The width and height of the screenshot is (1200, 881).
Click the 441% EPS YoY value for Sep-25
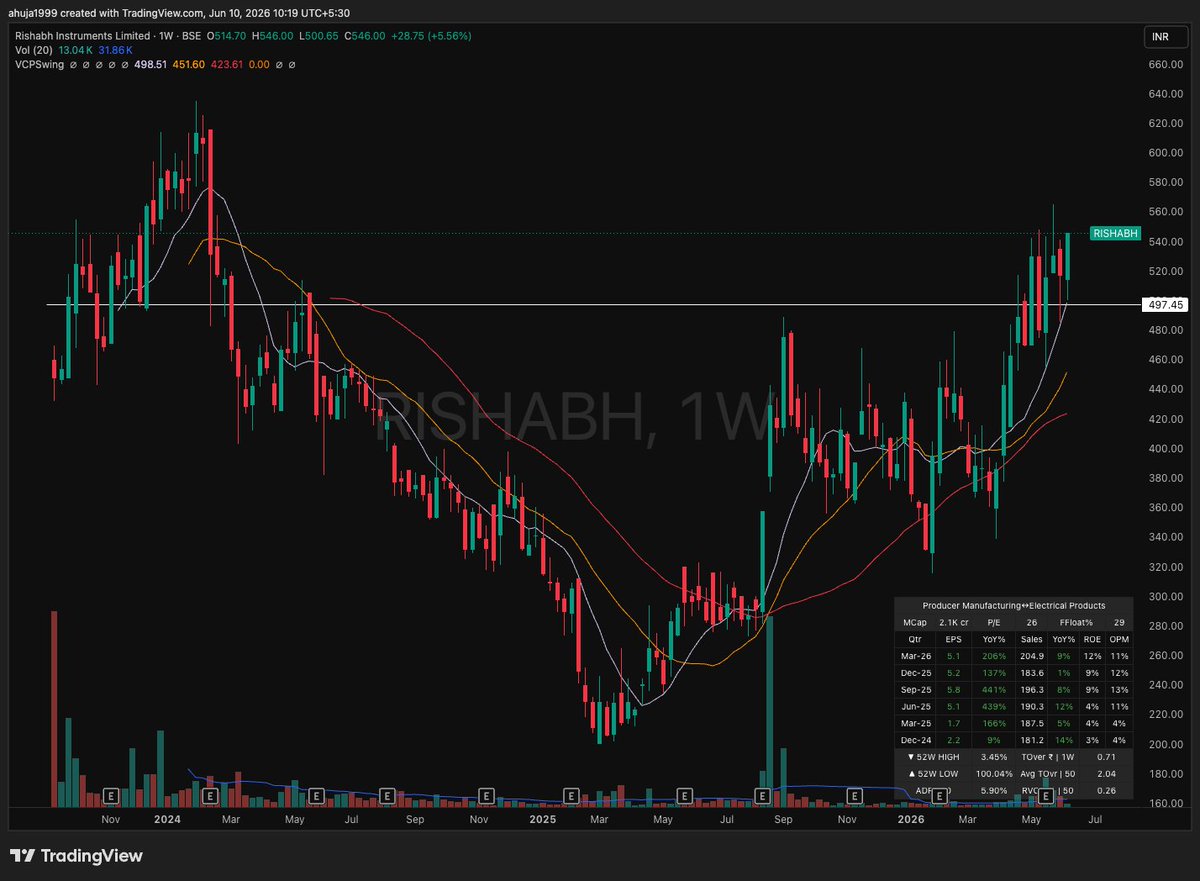[994, 689]
